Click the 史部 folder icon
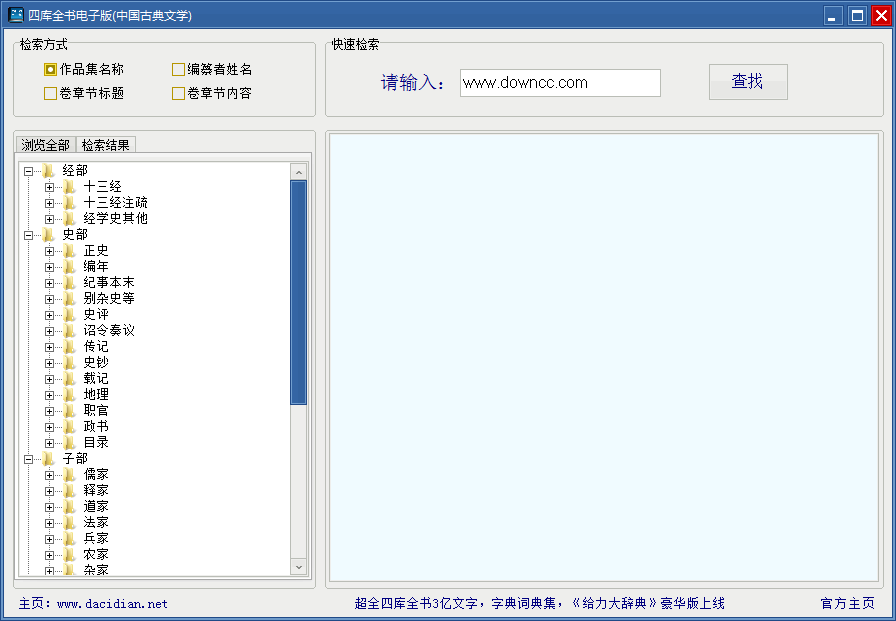The image size is (896, 621). pyautogui.click(x=49, y=233)
